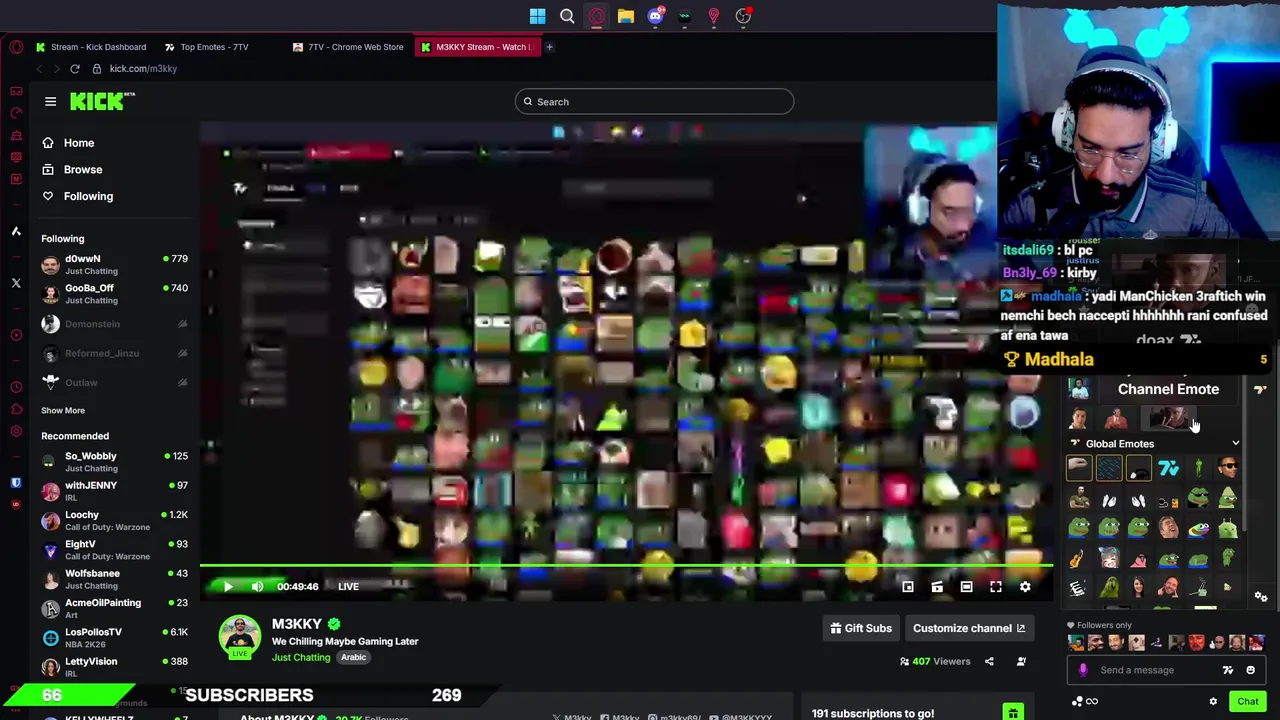Image resolution: width=1280 pixels, height=720 pixels.
Task: Click the Arabic language tag
Action: tap(354, 658)
